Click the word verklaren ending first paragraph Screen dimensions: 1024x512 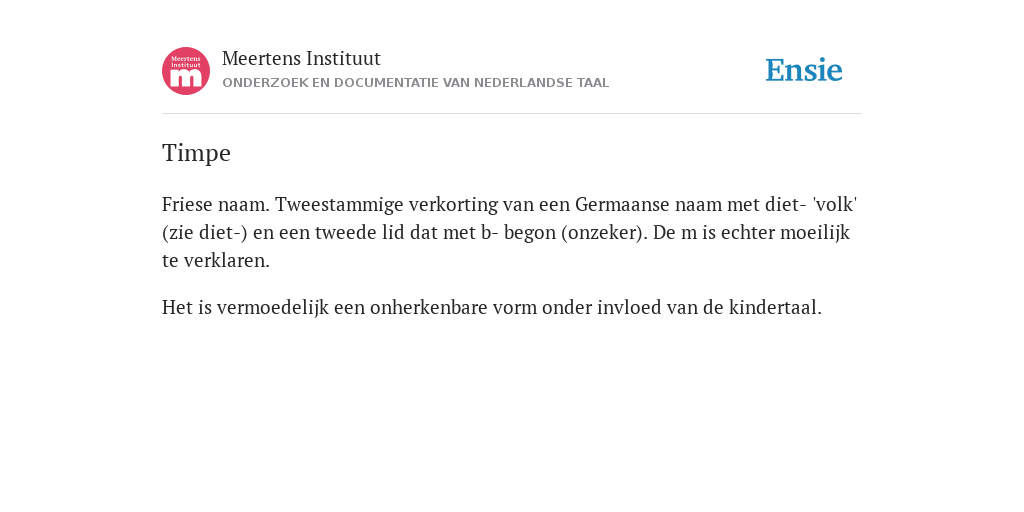tap(226, 261)
